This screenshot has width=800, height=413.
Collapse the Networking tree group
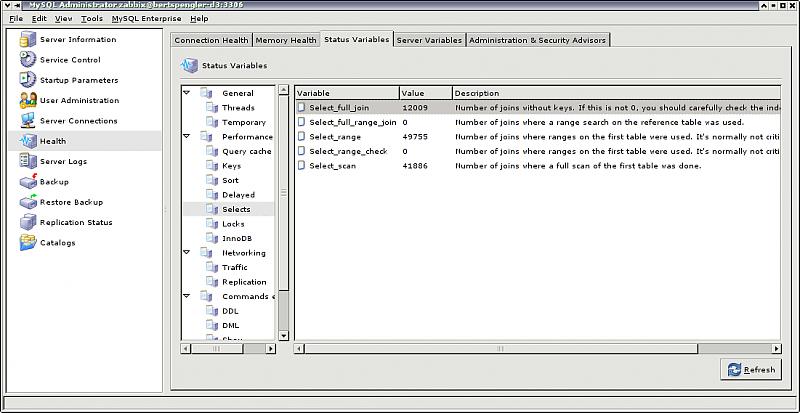[x=187, y=253]
